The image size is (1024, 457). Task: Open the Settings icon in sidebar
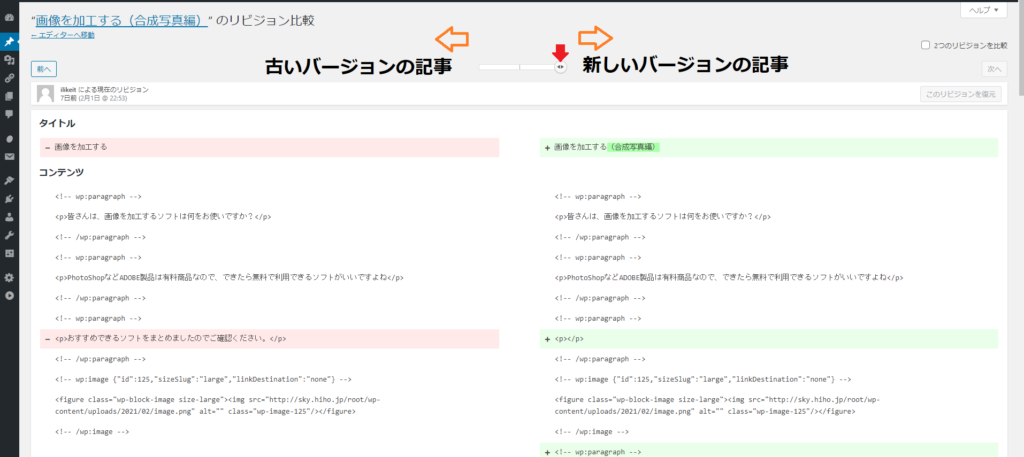(9, 277)
